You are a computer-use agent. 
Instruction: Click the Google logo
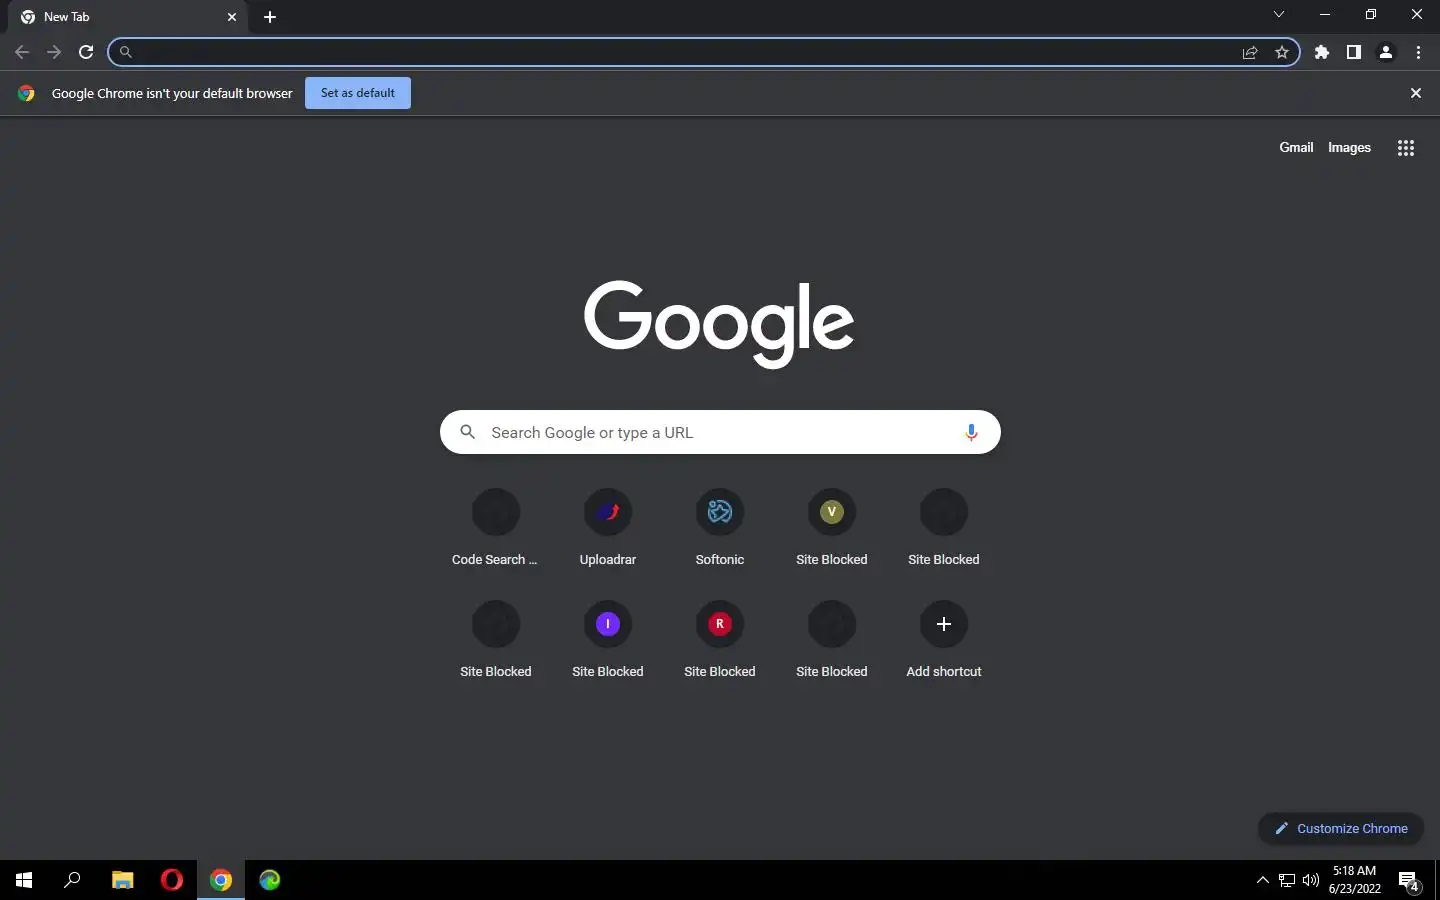[719, 323]
